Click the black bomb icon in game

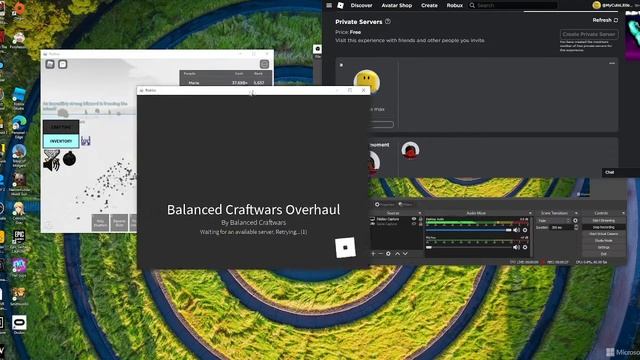(x=69, y=158)
